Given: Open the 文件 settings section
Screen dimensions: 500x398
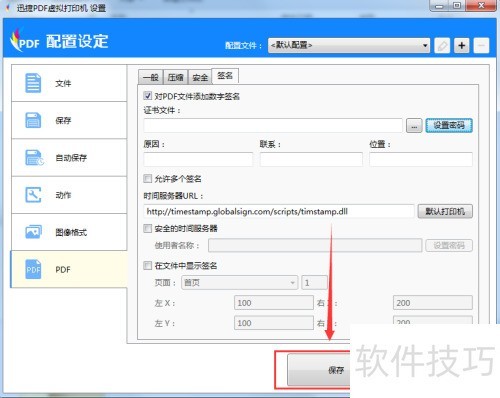Looking at the screenshot, I should pyautogui.click(x=69, y=83).
